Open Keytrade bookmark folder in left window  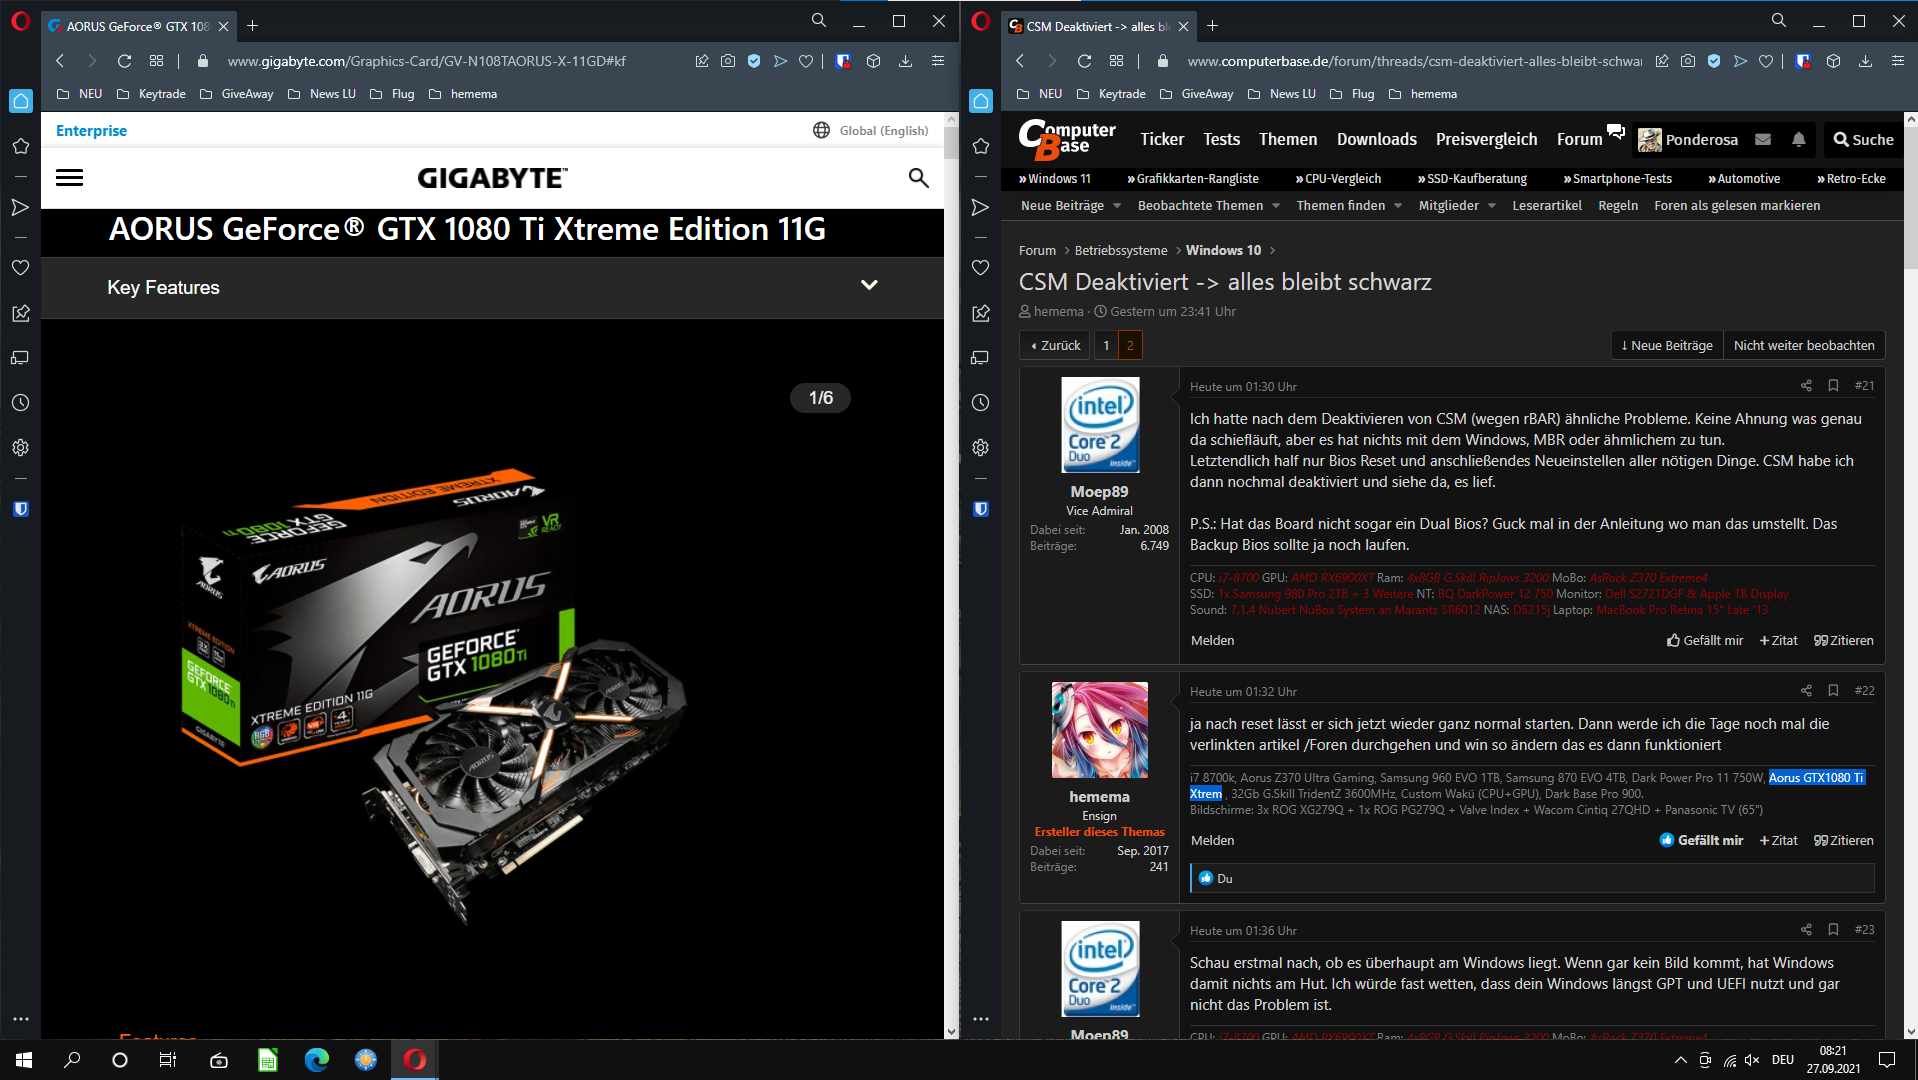pyautogui.click(x=151, y=94)
